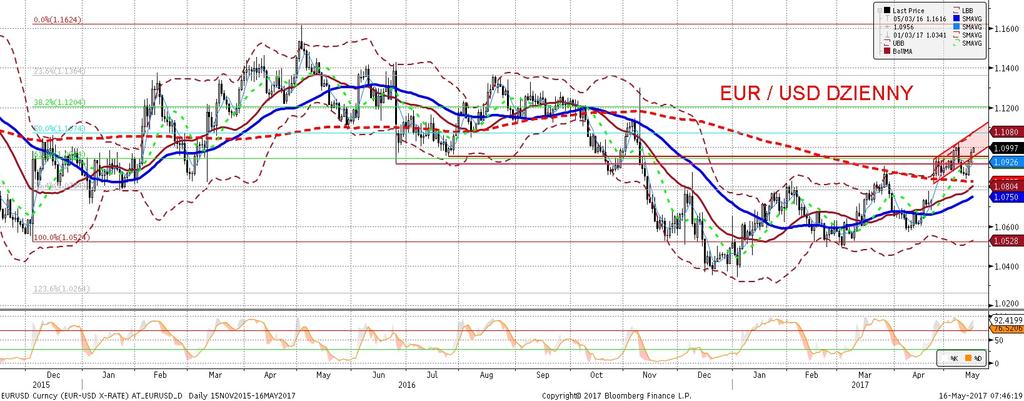Select the light blue SMAVG legend swatch
Viewport: 1024px width, 401px height.
957,26
